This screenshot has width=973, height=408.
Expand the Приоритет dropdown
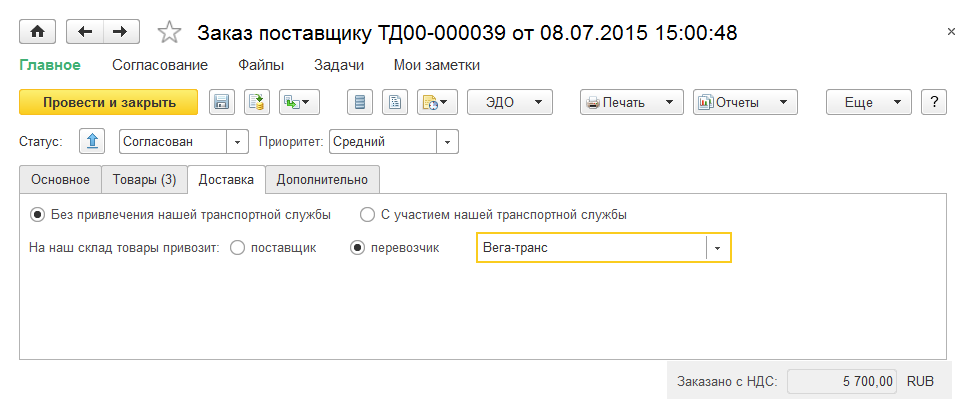tap(446, 142)
